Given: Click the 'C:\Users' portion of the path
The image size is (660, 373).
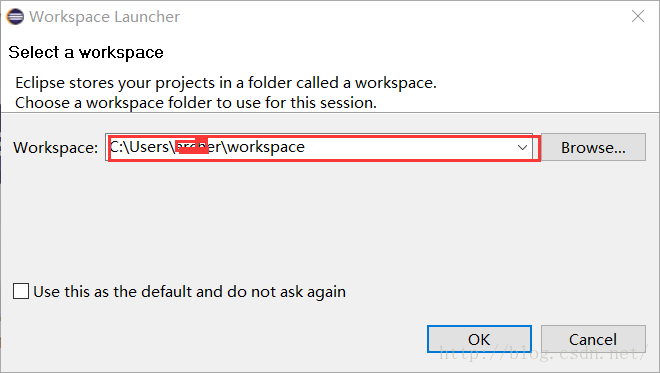Looking at the screenshot, I should [x=139, y=147].
